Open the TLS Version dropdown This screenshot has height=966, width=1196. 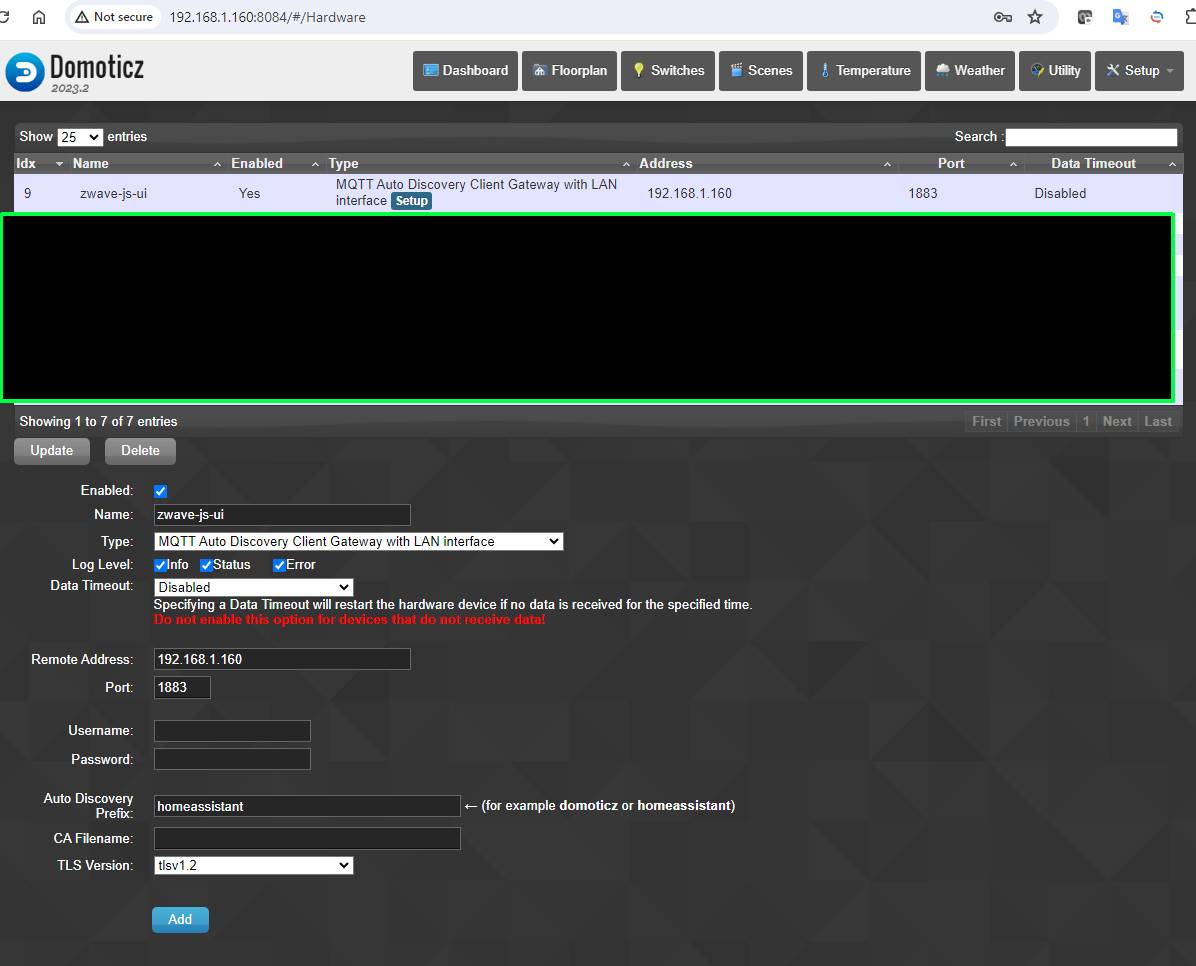click(253, 866)
